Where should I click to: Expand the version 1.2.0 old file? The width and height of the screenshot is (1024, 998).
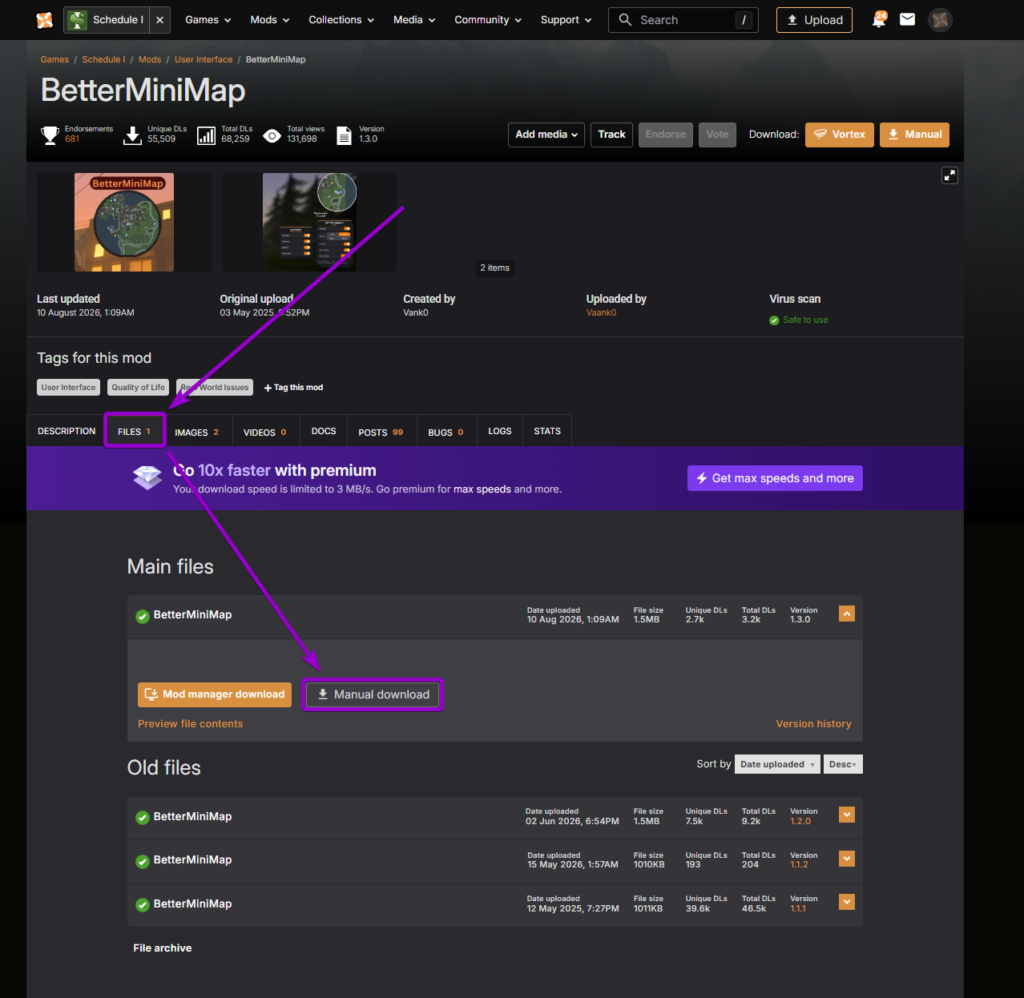tap(846, 814)
